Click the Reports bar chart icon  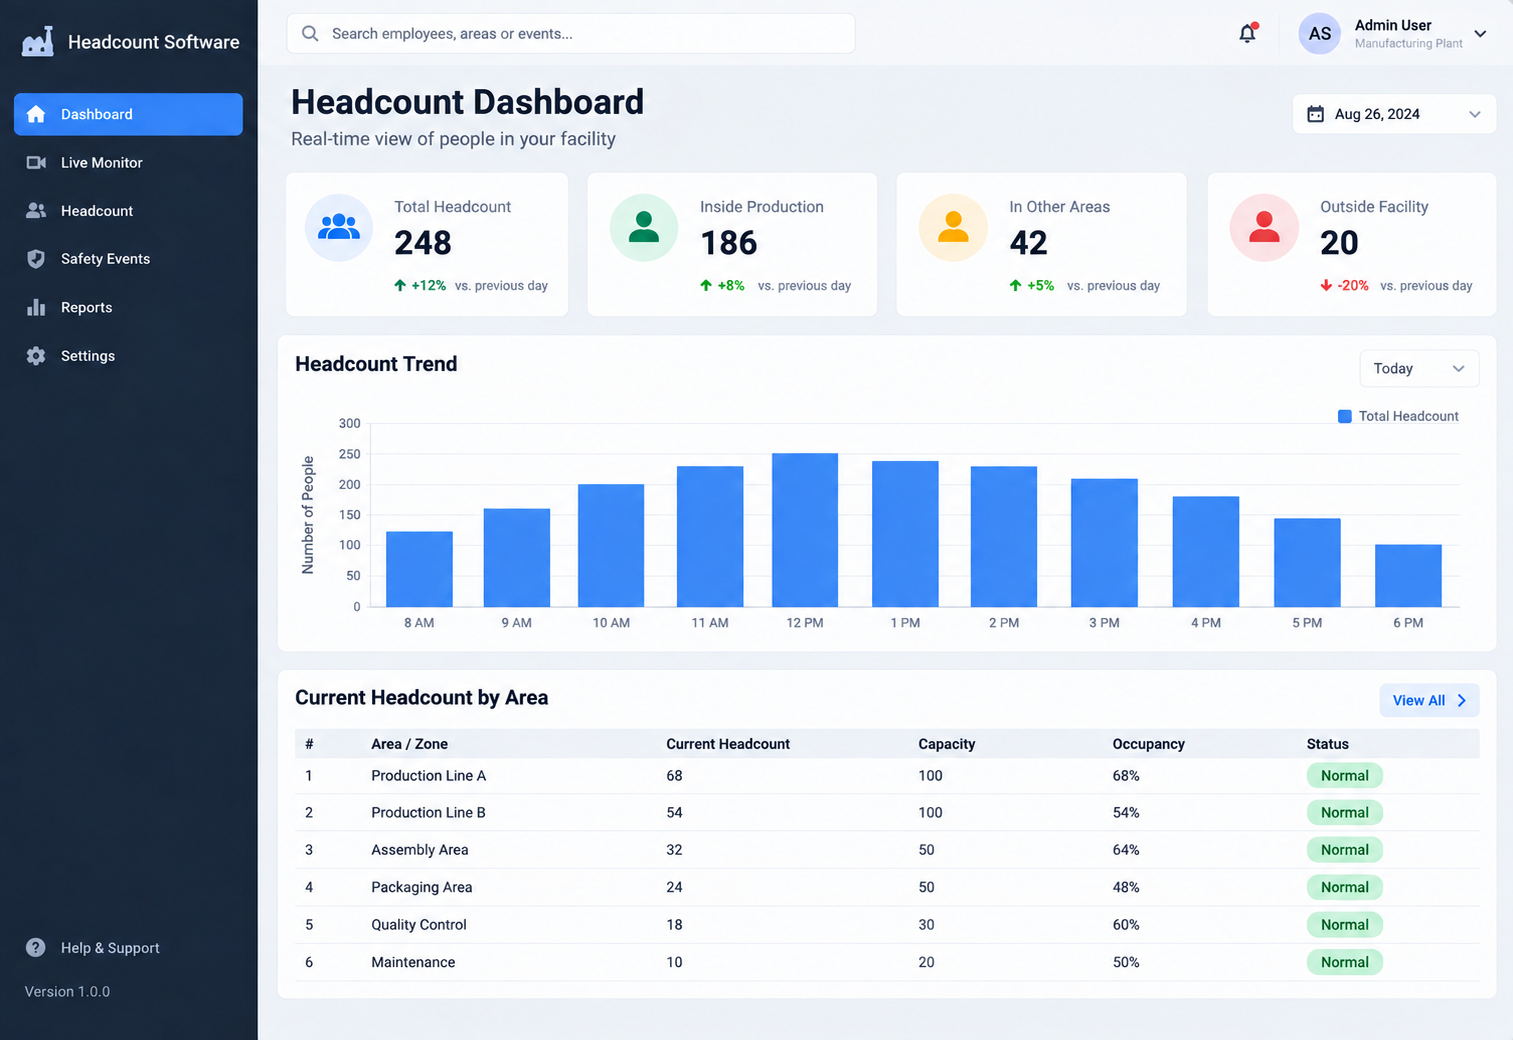36,307
